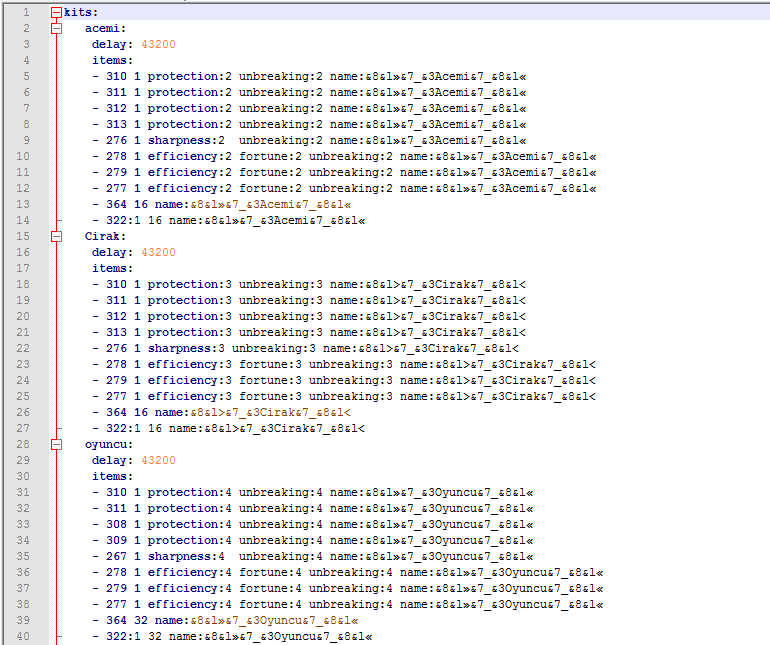Click delay value 43200 under acemi
Viewport: 770px width, 645px height.
point(158,44)
